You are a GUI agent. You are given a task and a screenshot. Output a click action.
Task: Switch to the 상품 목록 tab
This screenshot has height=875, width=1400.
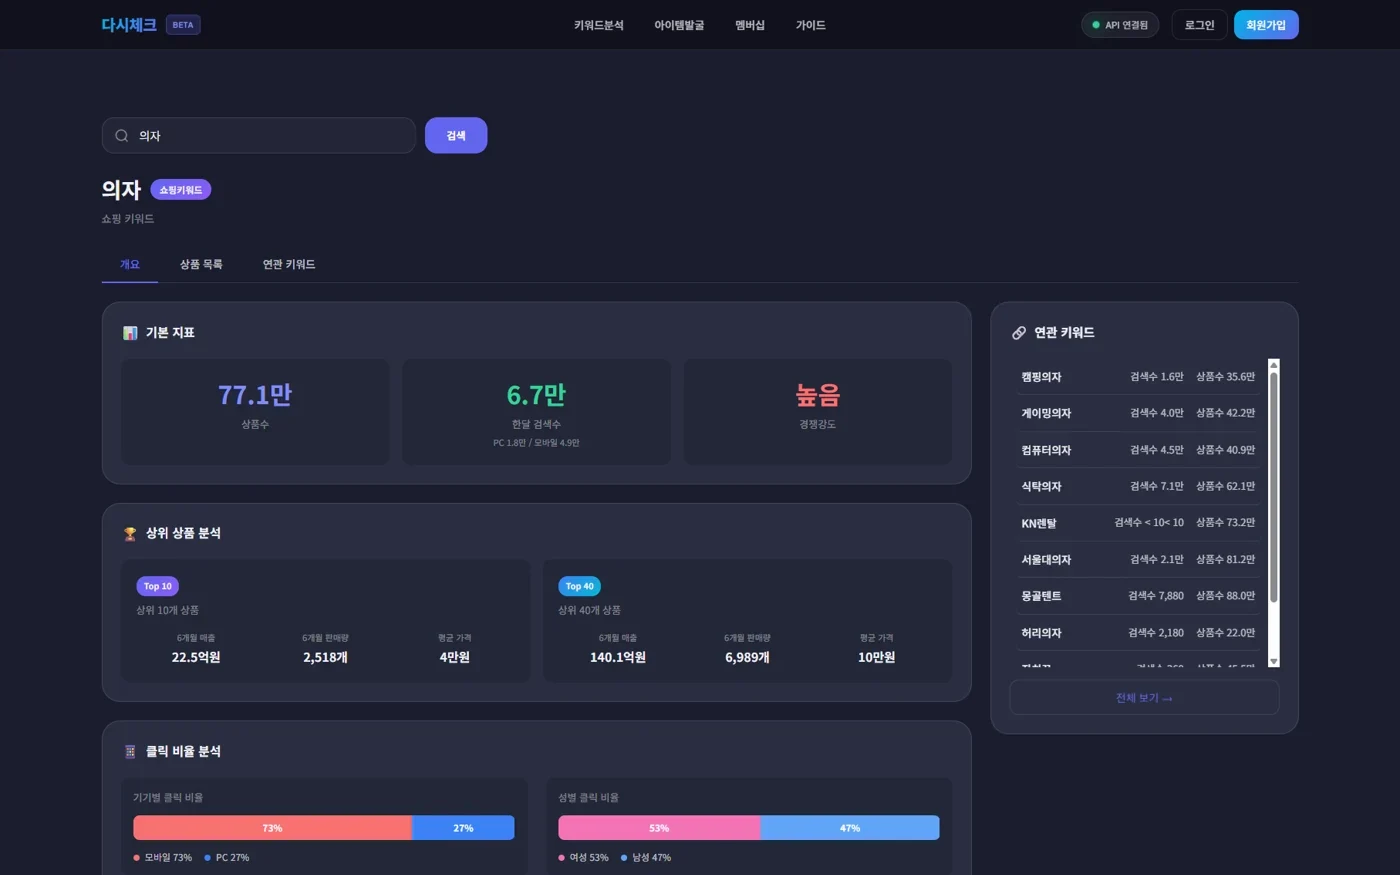coord(201,265)
